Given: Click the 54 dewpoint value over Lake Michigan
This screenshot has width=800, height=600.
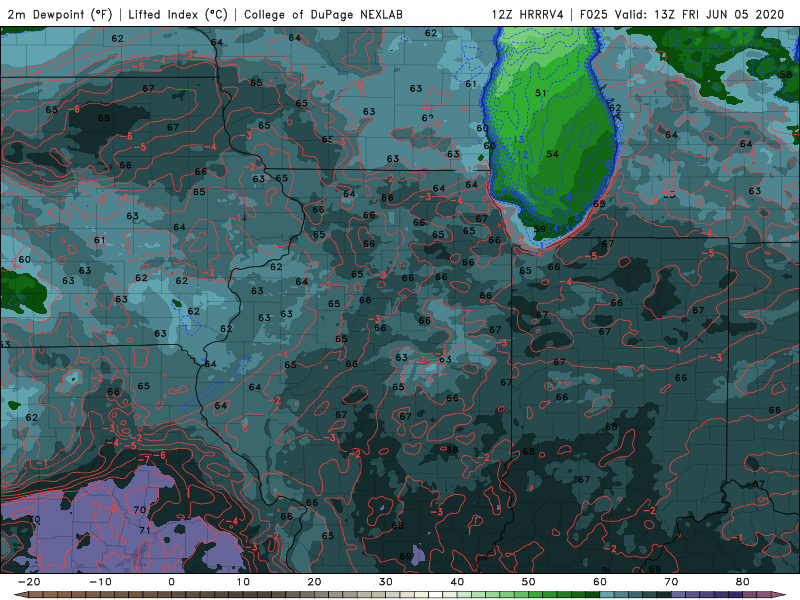Looking at the screenshot, I should (552, 154).
